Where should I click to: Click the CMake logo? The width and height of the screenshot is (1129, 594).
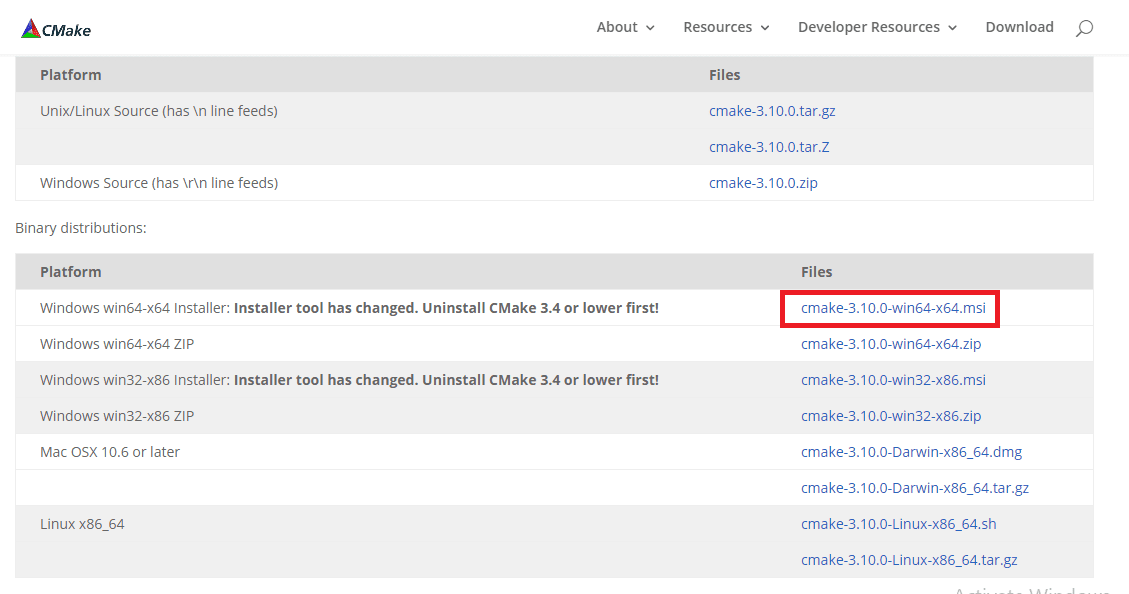55,29
